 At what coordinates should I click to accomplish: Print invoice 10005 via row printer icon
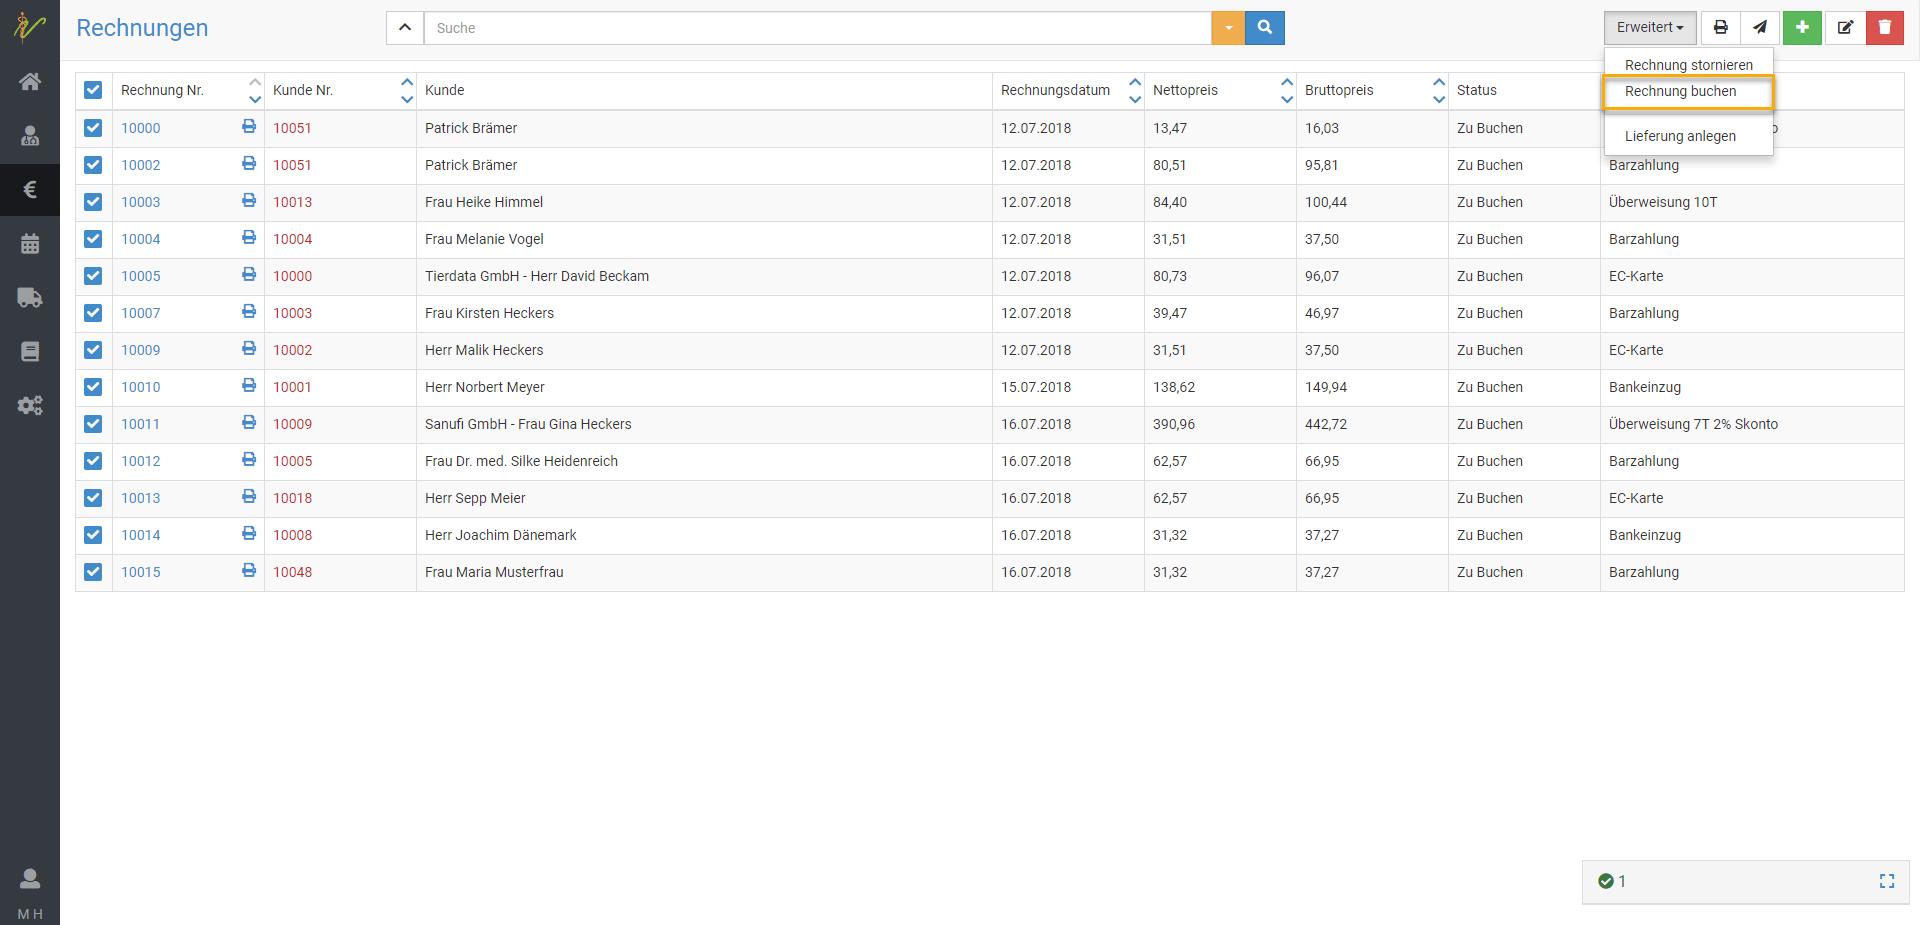pyautogui.click(x=249, y=275)
